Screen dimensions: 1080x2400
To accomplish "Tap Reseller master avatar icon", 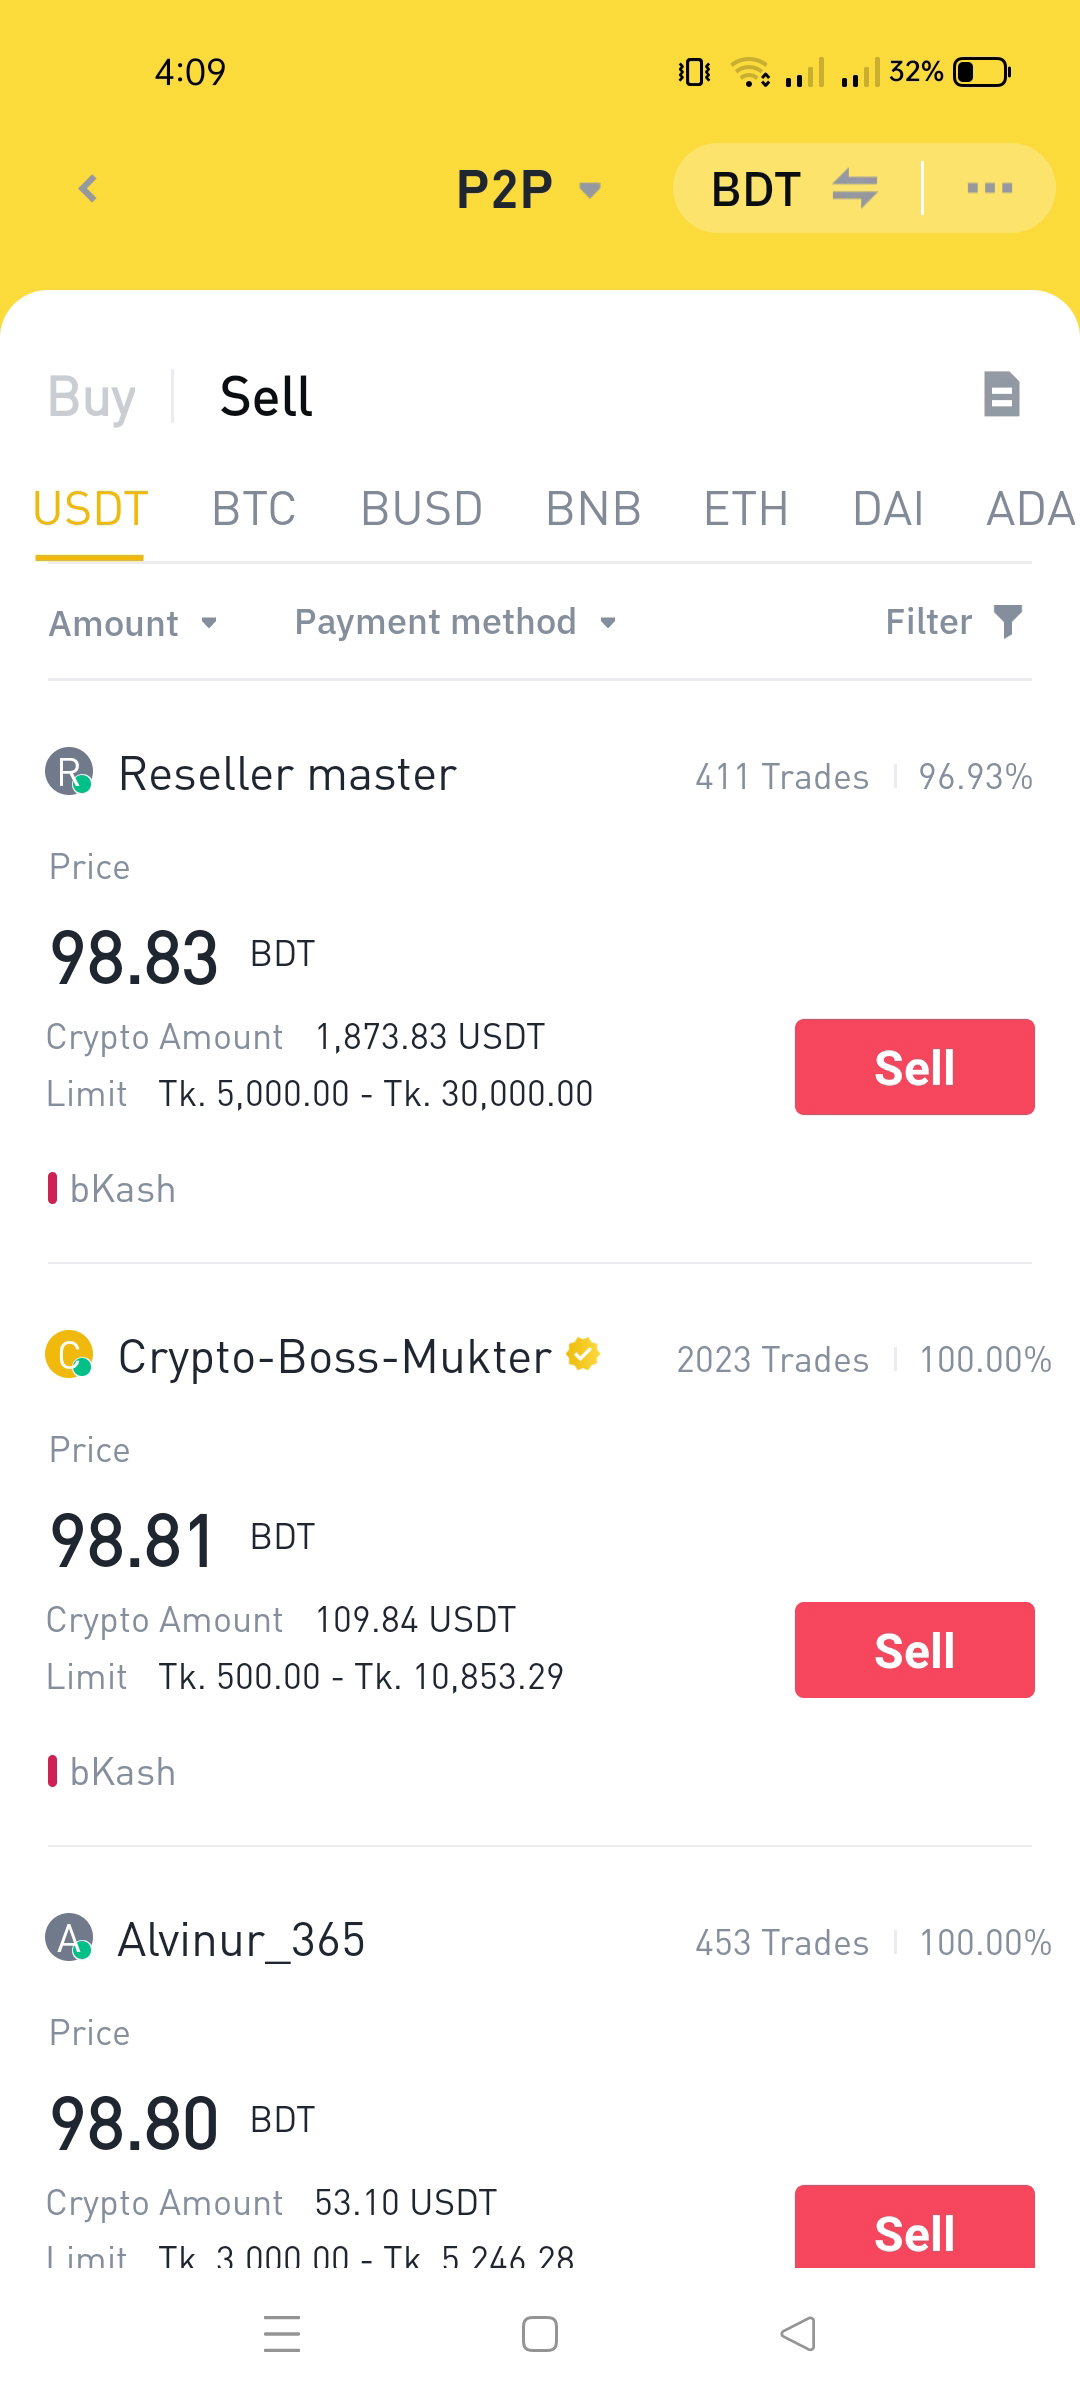I will pyautogui.click(x=69, y=772).
